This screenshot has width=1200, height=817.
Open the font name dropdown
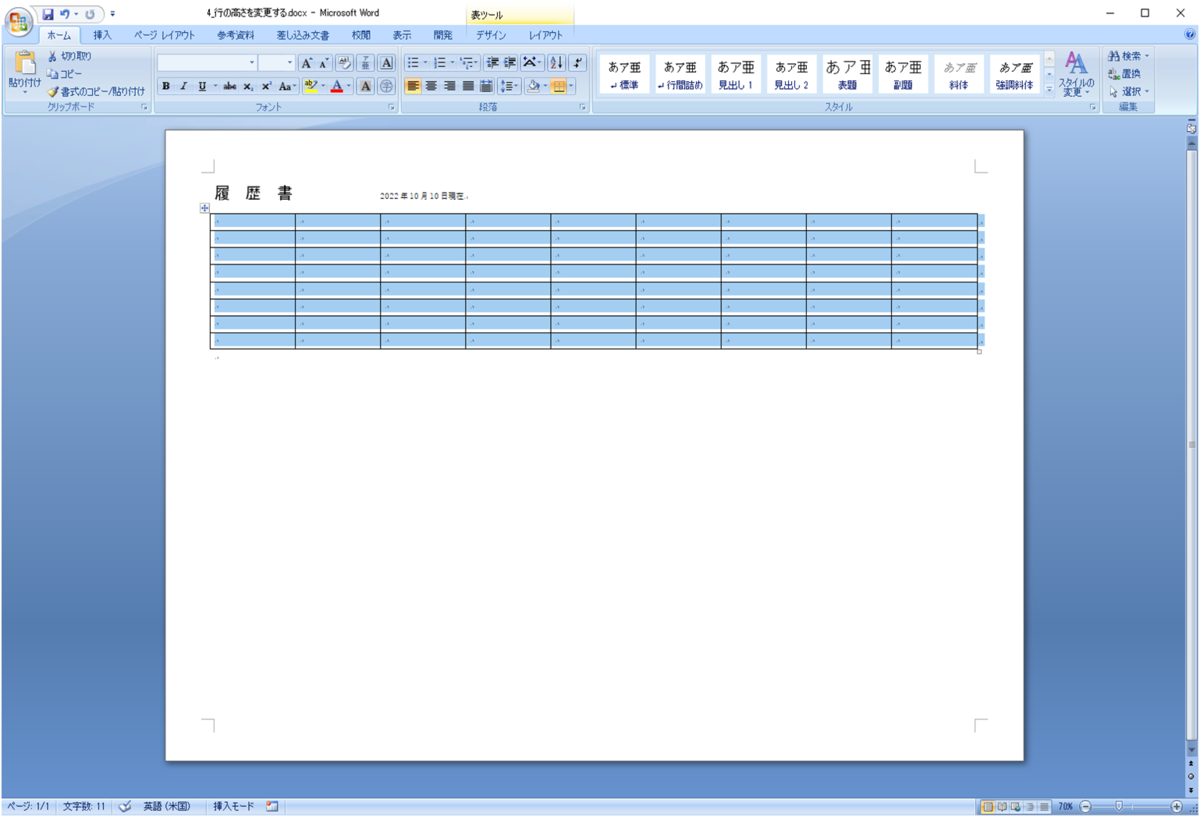pos(252,63)
